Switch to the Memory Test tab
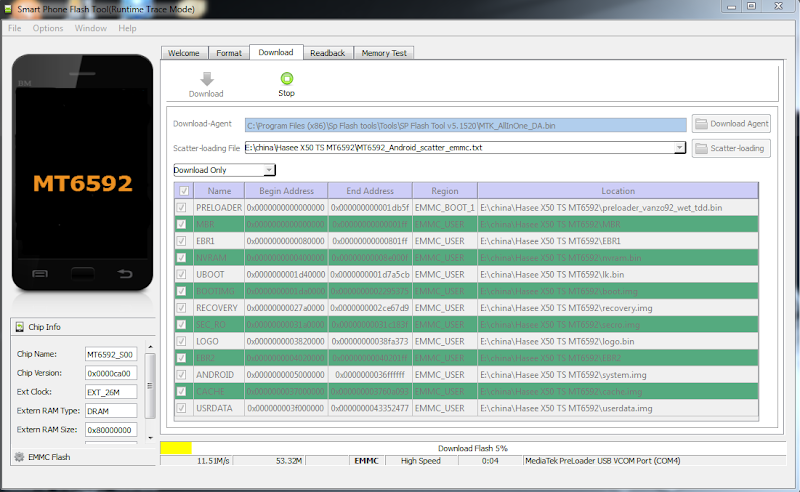 pyautogui.click(x=384, y=53)
